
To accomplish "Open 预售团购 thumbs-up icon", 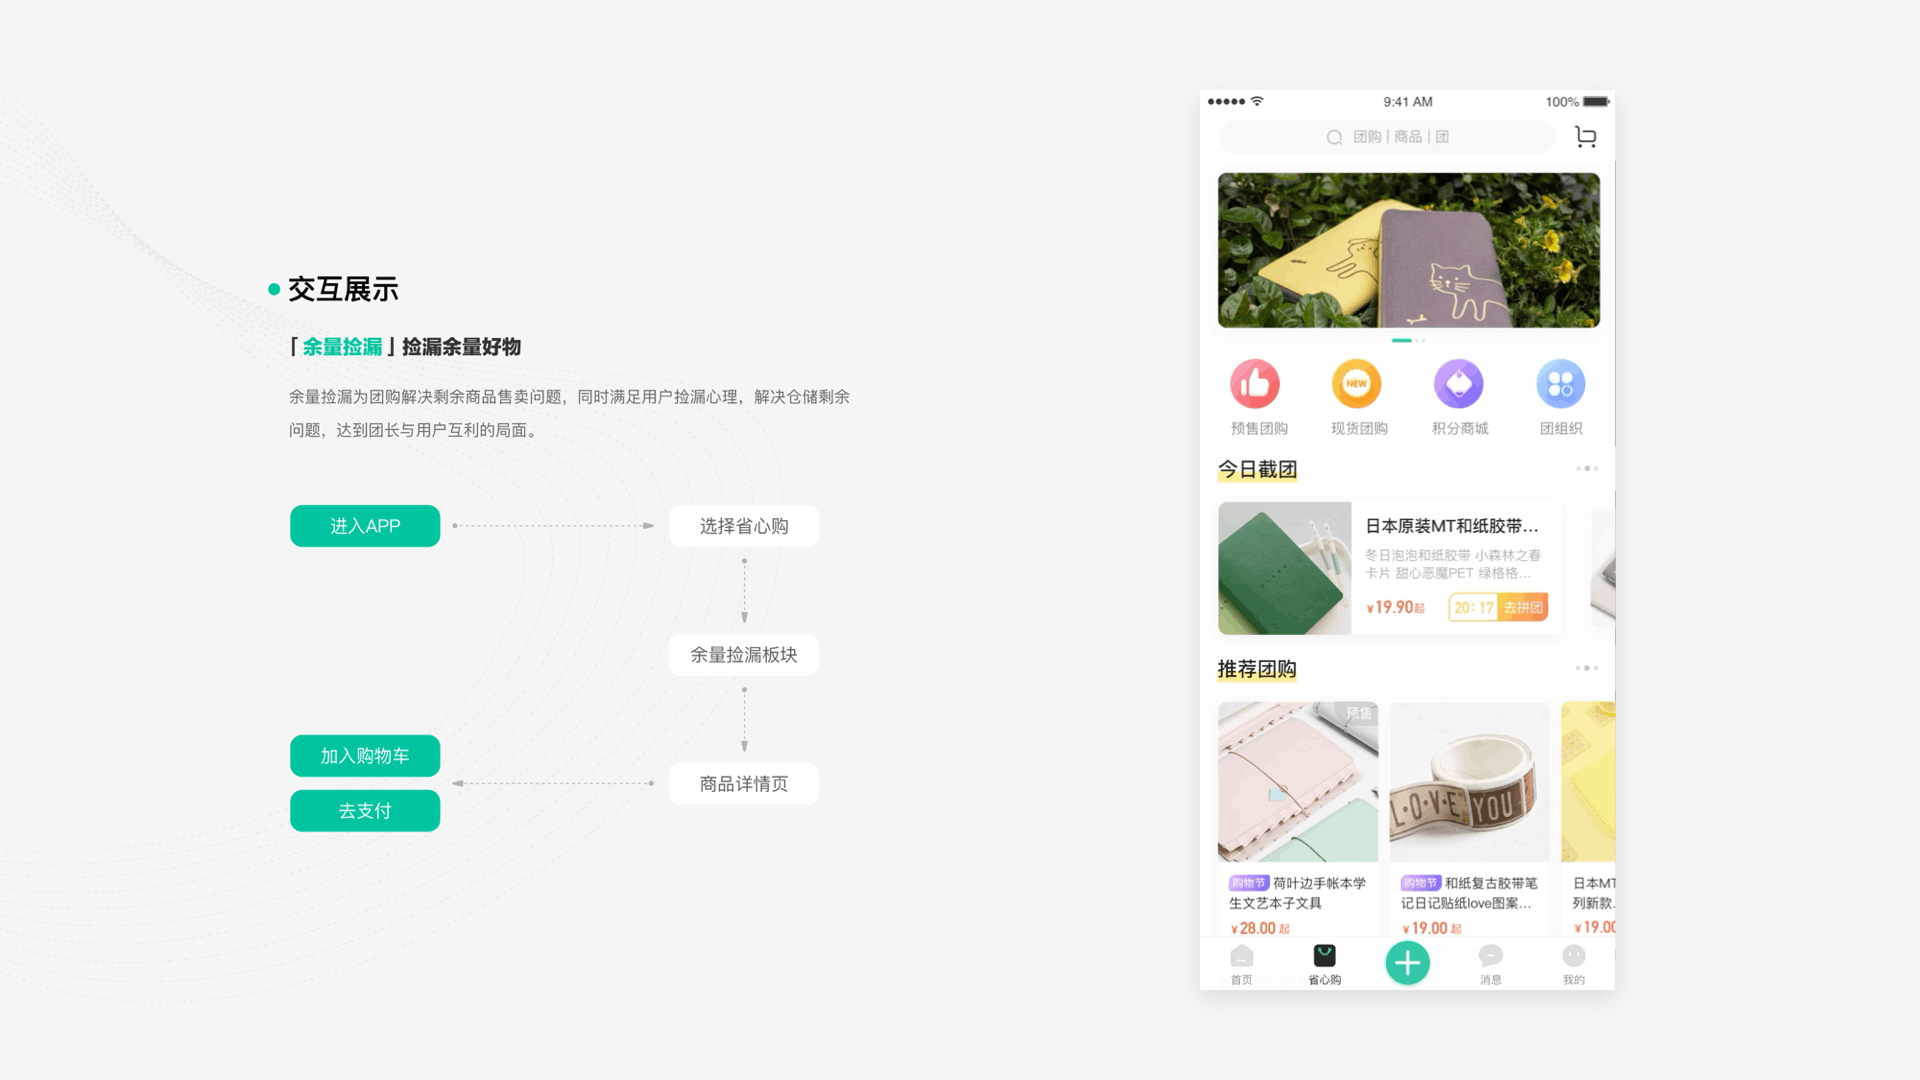I will point(1255,384).
